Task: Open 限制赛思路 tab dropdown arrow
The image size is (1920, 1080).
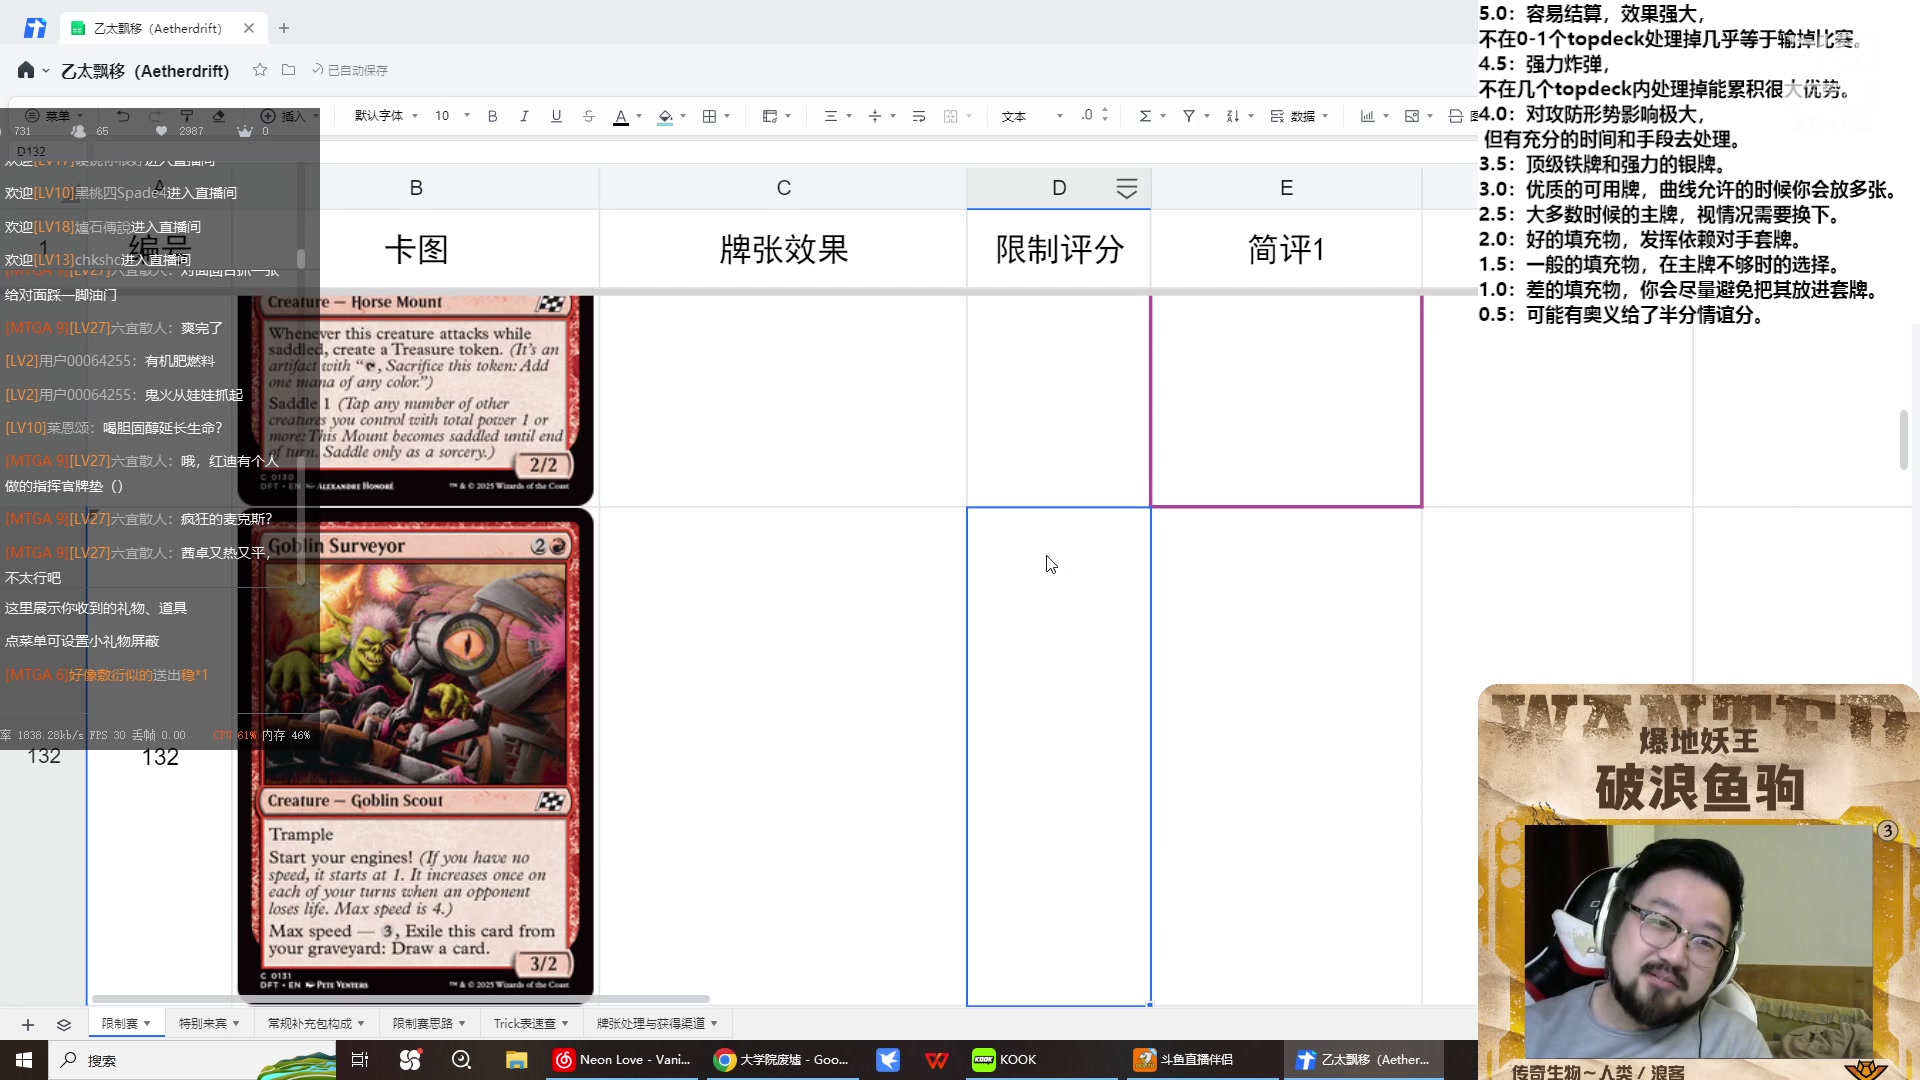Action: [x=462, y=1023]
